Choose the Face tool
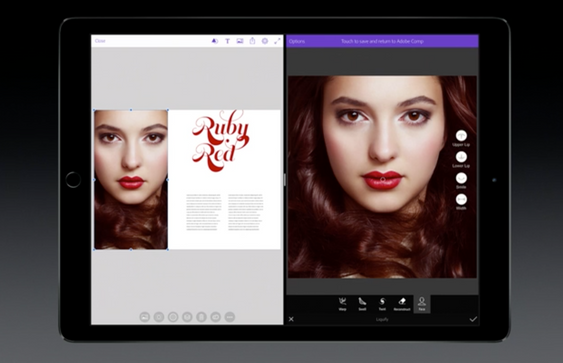 click(422, 304)
